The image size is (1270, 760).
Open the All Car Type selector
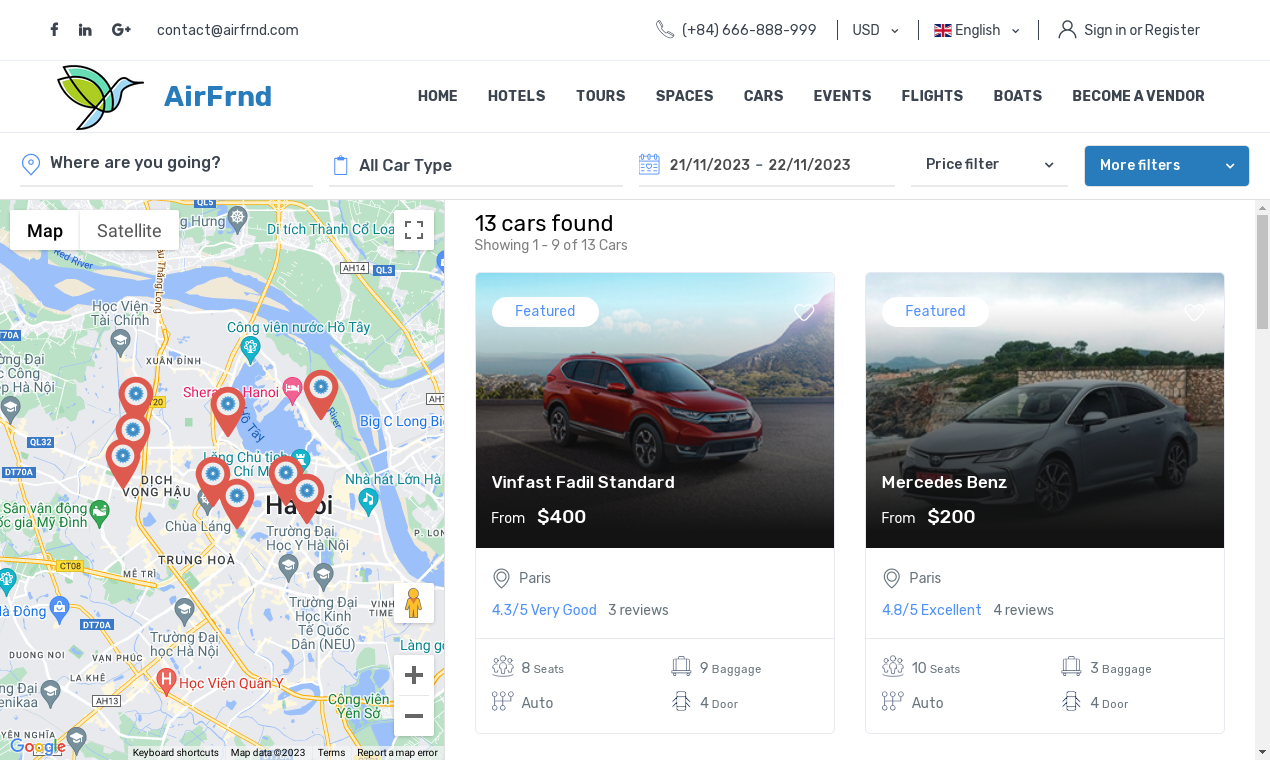[x=476, y=166]
